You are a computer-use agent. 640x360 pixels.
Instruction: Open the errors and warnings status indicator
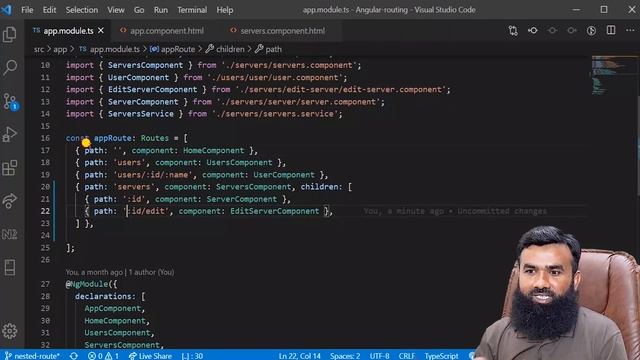click(103, 356)
